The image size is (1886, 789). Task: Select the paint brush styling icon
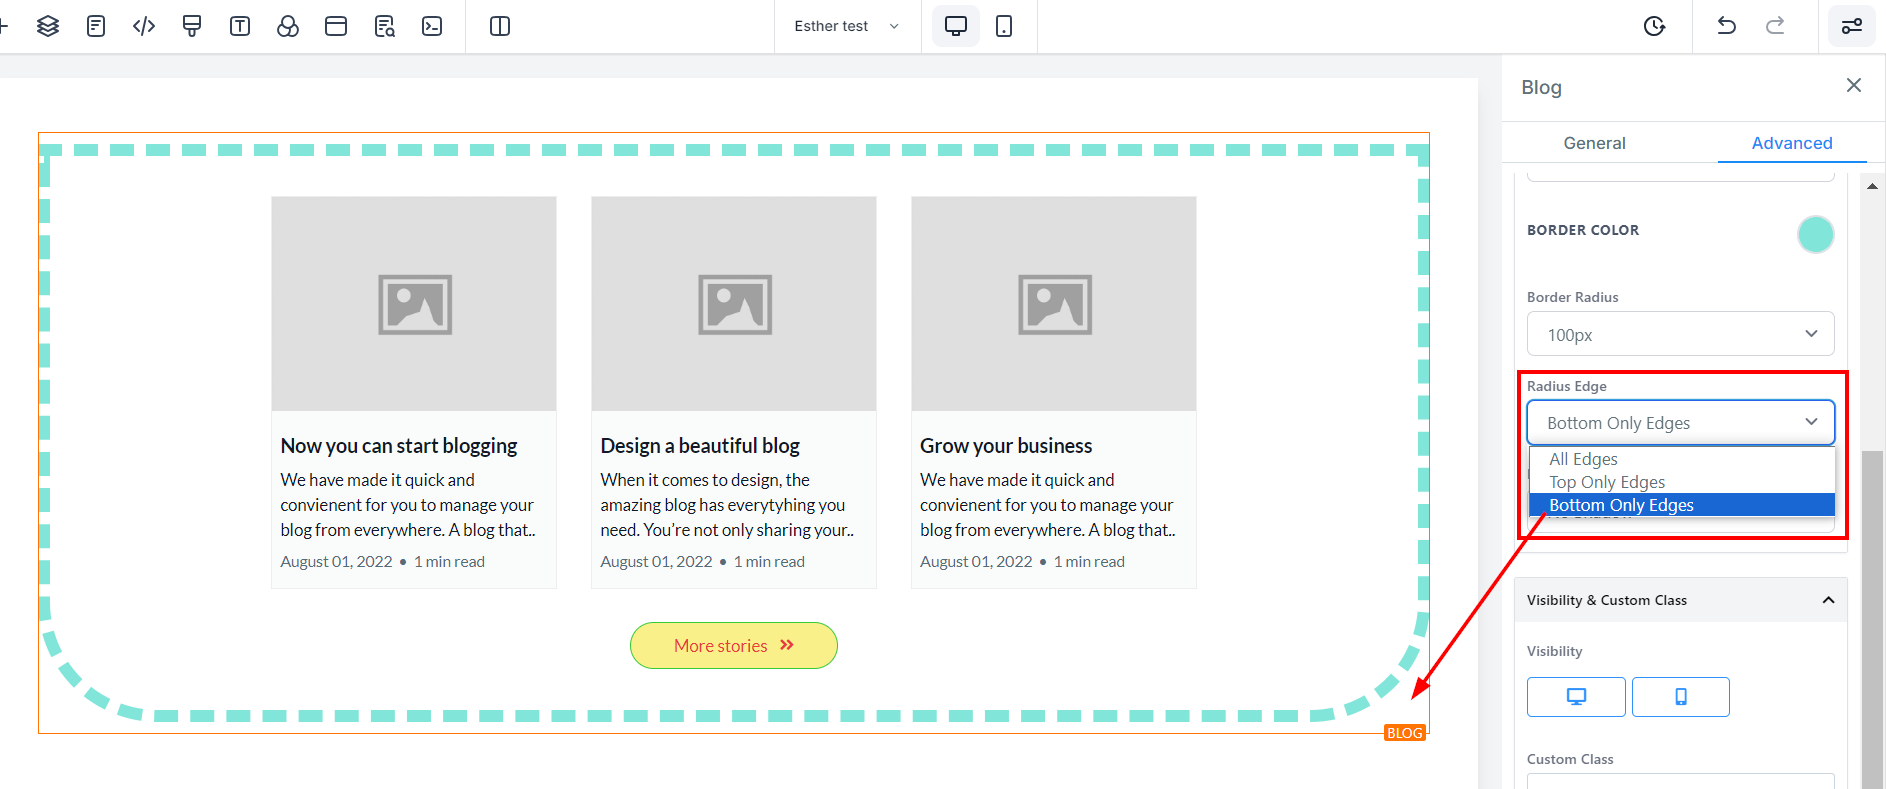point(192,26)
